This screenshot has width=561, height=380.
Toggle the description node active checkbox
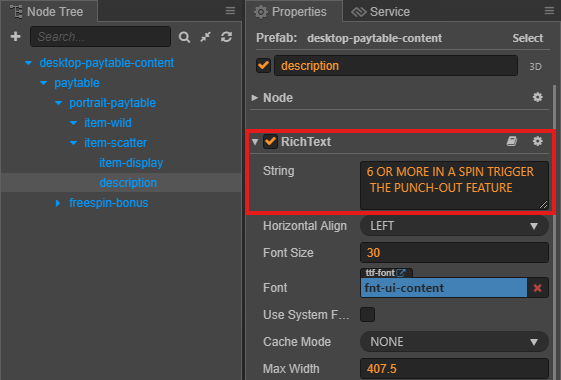(263, 65)
